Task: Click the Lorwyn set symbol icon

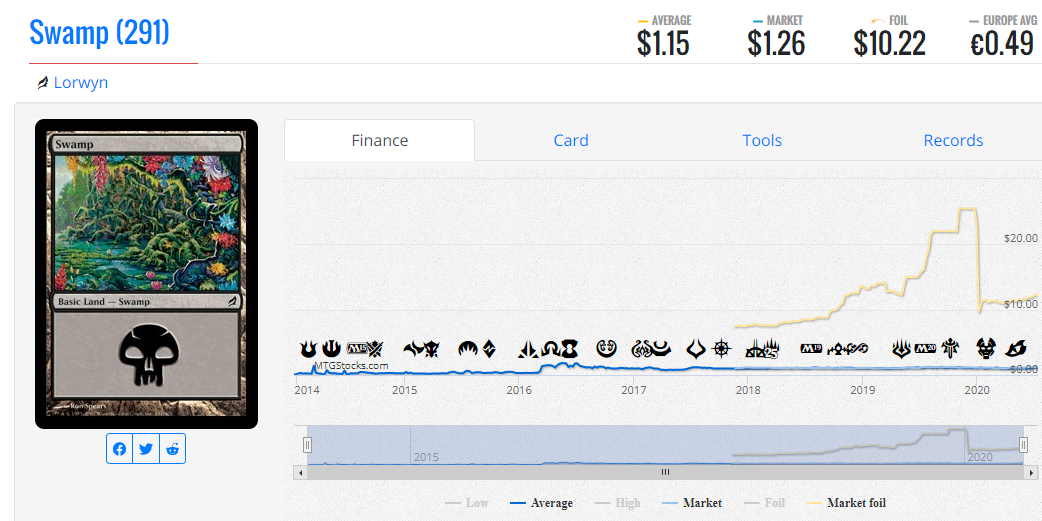Action: coord(43,83)
